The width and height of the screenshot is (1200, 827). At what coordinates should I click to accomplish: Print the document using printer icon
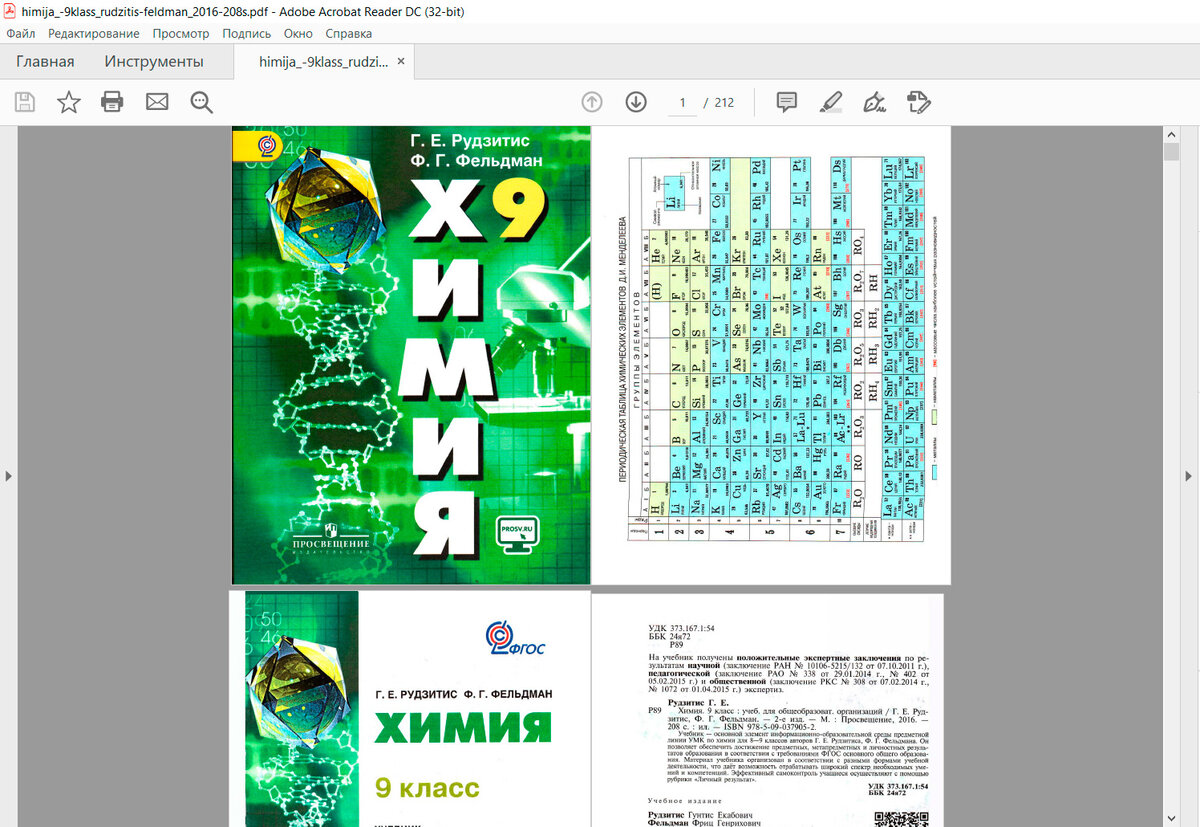(x=112, y=102)
